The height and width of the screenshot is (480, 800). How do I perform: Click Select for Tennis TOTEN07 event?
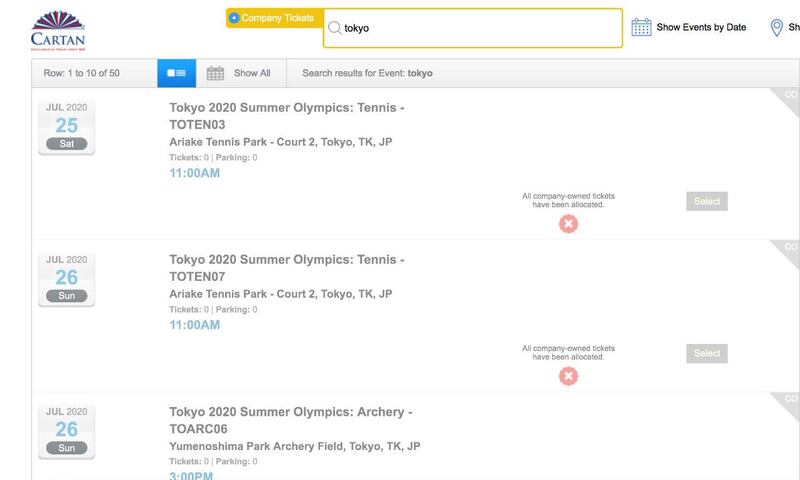[707, 353]
